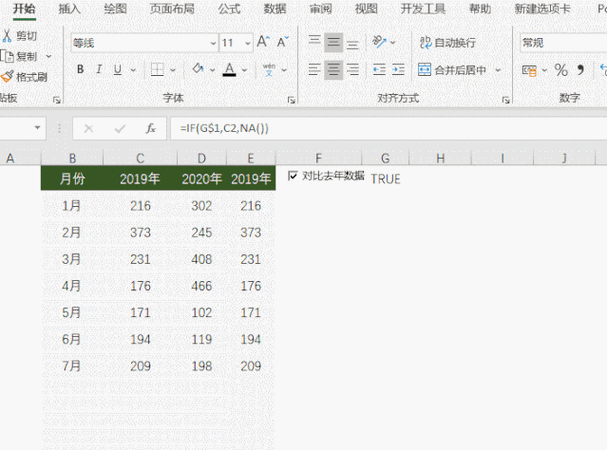Expand borders dropdown arrow
The height and width of the screenshot is (450, 607).
[x=173, y=70]
